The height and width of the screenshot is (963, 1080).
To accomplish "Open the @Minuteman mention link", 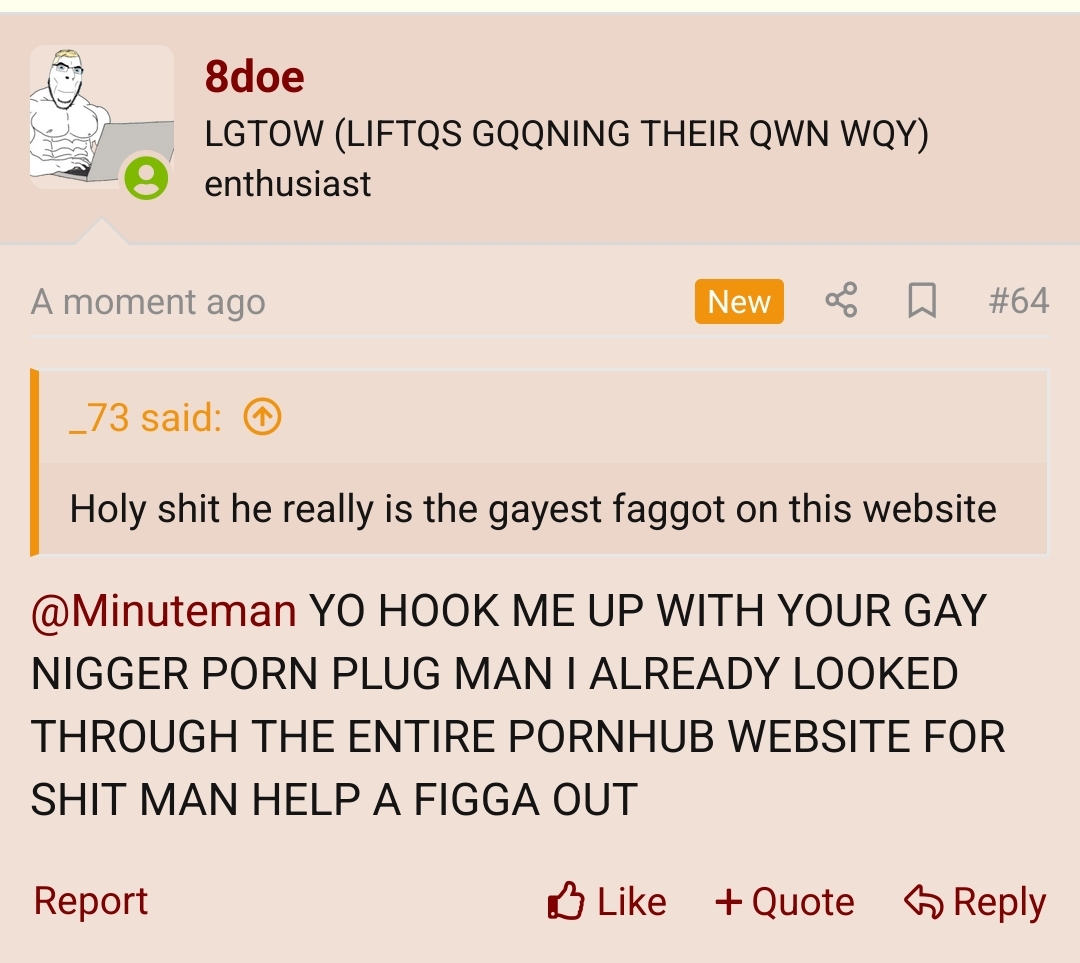I will pos(164,611).
